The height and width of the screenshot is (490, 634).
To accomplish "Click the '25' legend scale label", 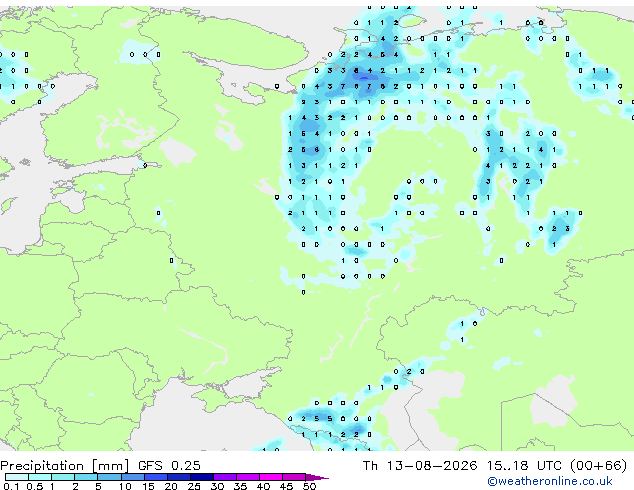I will tap(194, 486).
